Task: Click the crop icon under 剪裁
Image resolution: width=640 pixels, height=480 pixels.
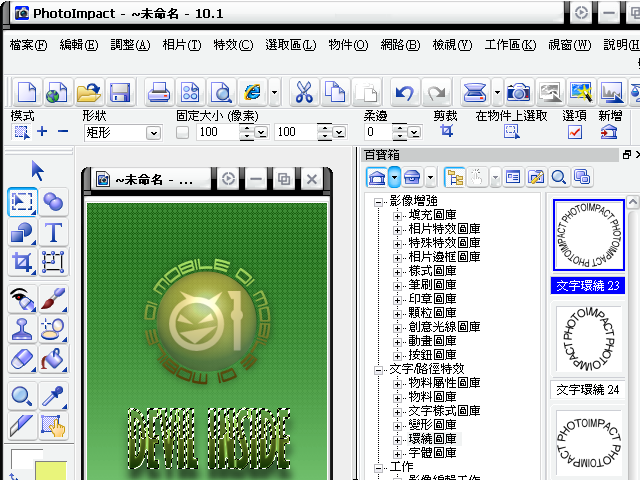Action: pyautogui.click(x=447, y=131)
